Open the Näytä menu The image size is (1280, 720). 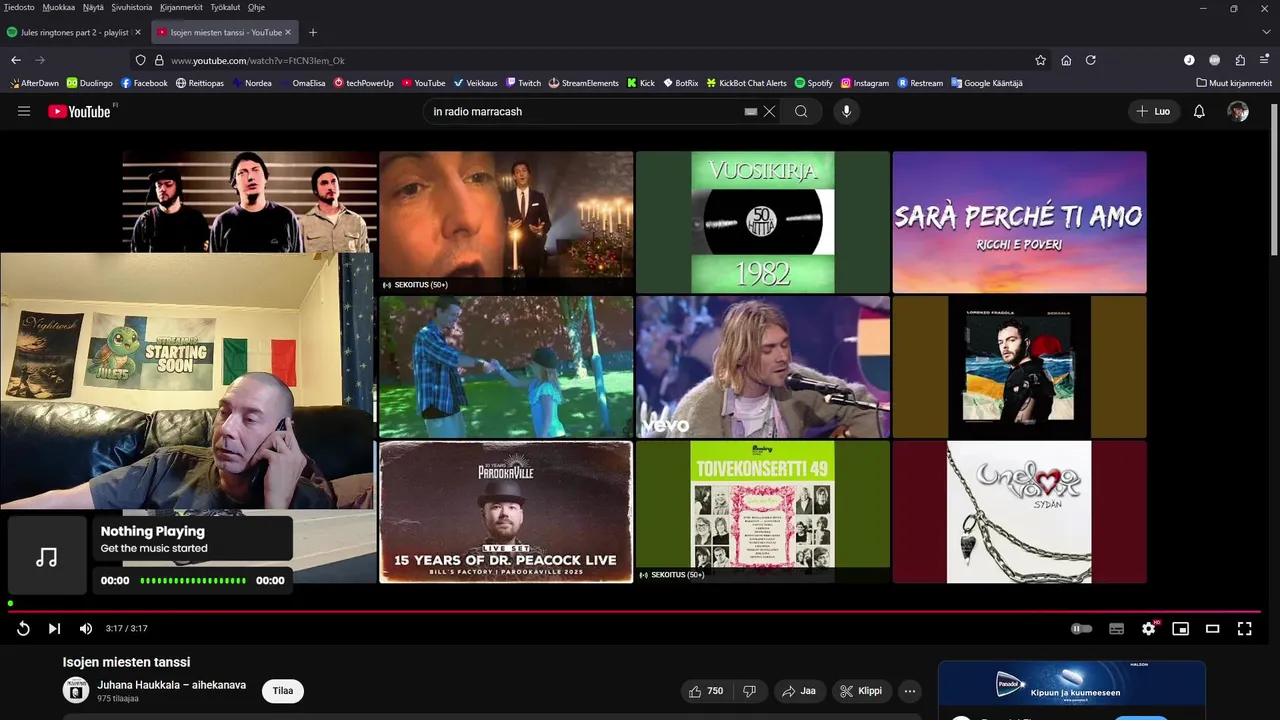(x=93, y=7)
